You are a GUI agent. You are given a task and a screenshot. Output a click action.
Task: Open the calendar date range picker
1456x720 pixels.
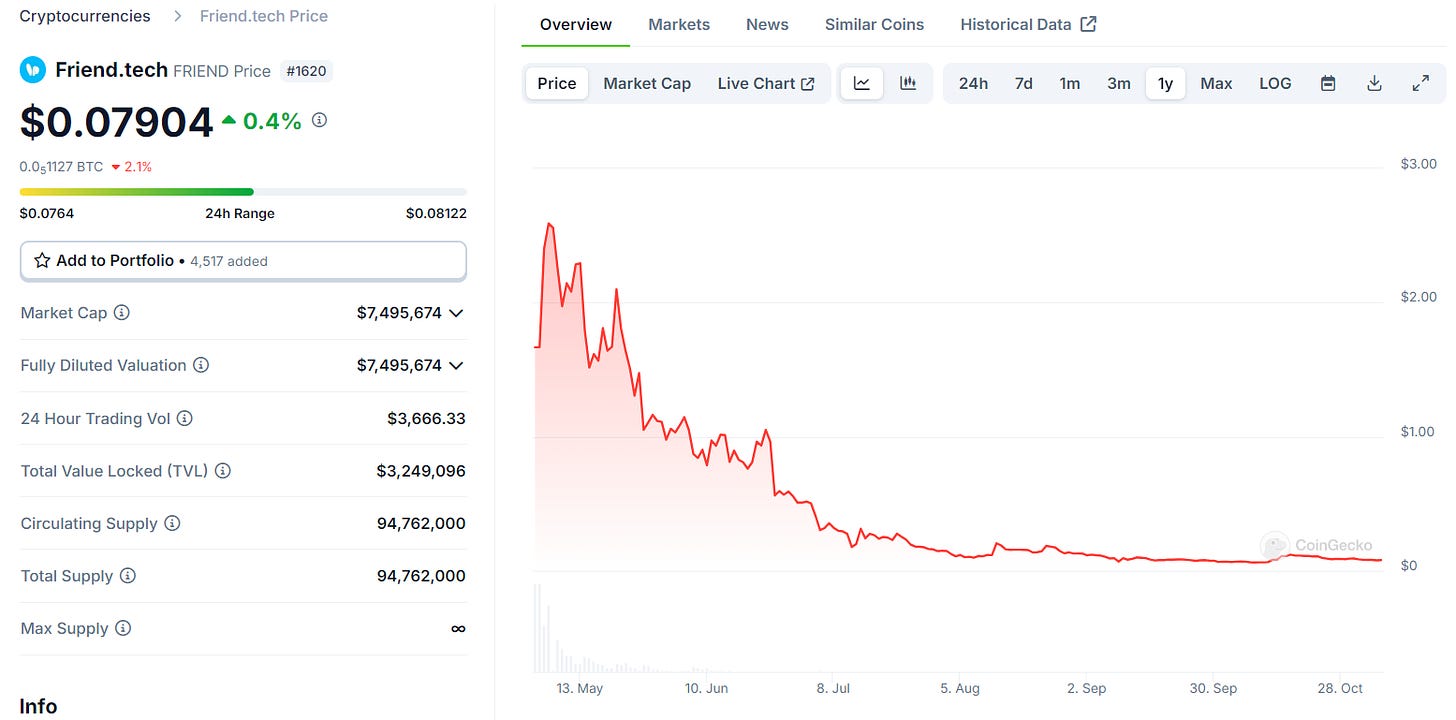(x=1328, y=84)
